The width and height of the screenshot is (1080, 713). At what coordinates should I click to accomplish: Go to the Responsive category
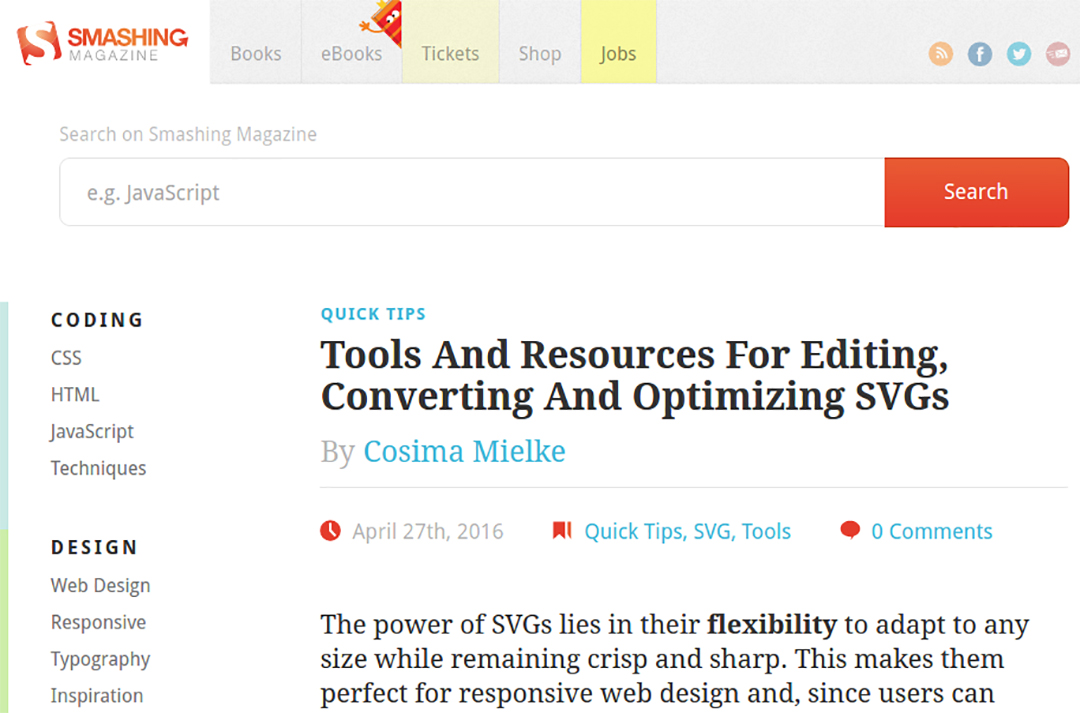click(98, 623)
